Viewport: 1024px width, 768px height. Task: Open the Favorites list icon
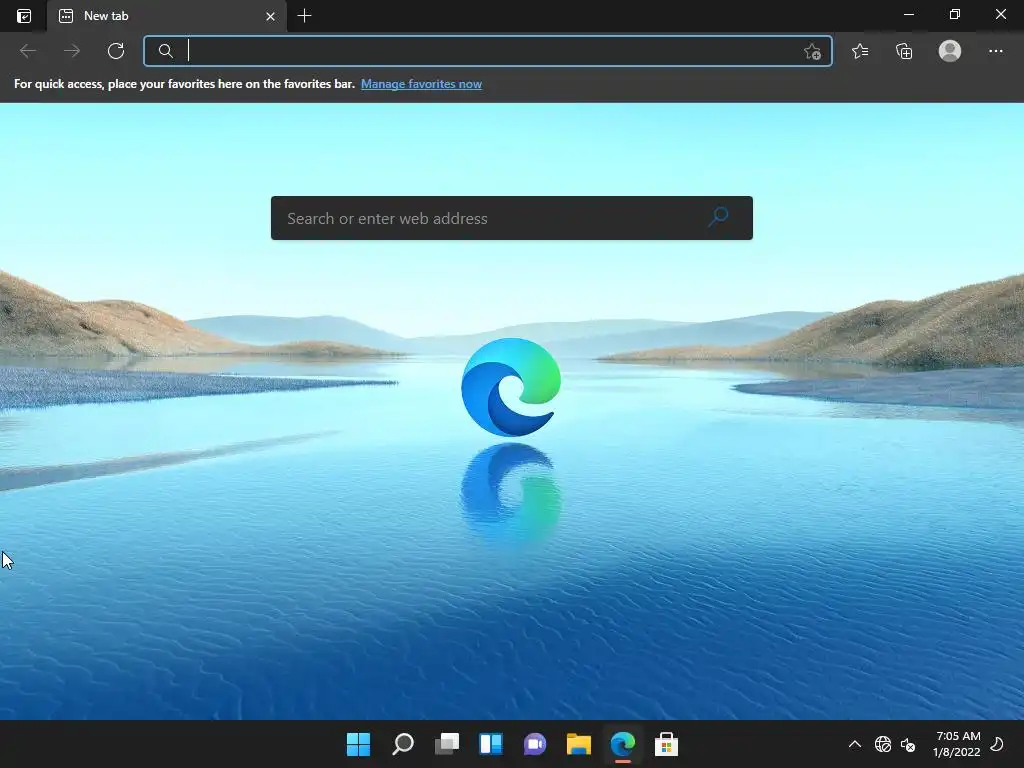tap(860, 51)
